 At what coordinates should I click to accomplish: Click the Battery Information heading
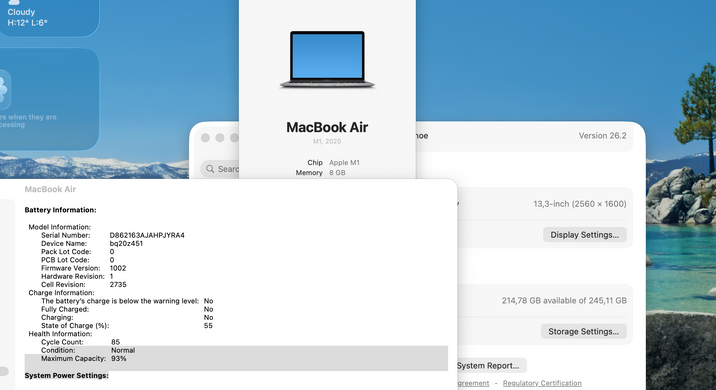click(60, 210)
